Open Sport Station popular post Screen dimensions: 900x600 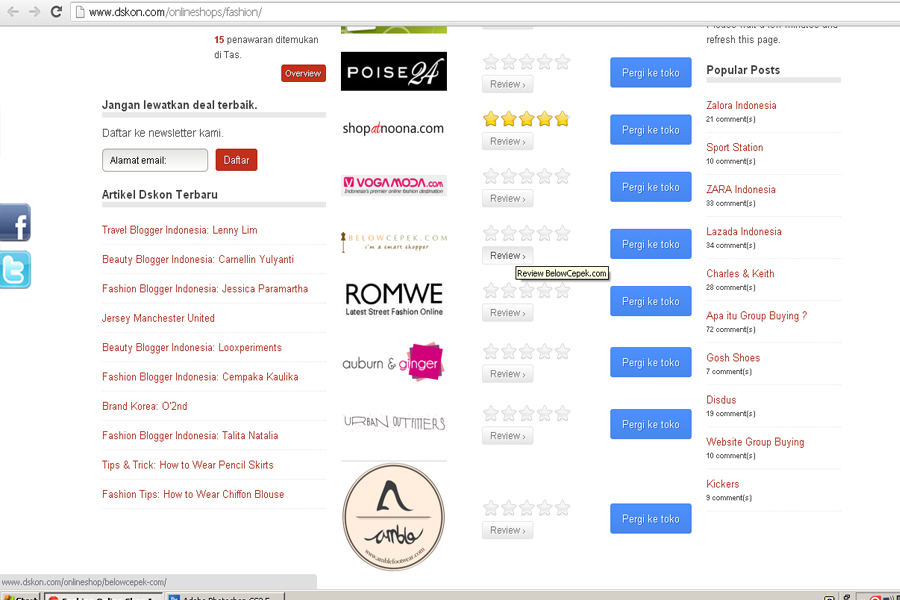click(735, 147)
